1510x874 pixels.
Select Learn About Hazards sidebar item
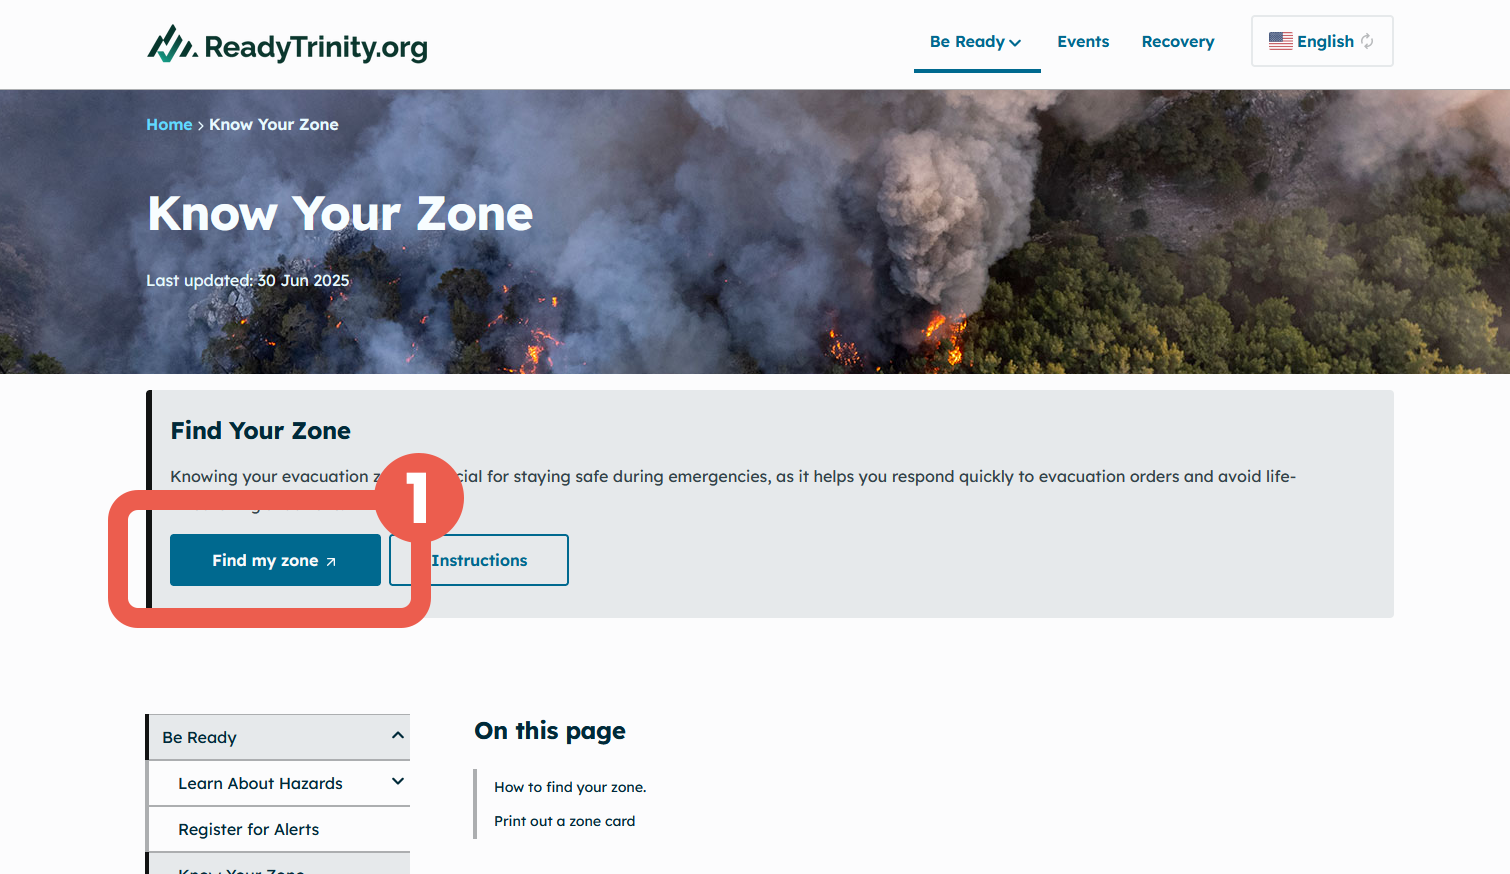(260, 783)
